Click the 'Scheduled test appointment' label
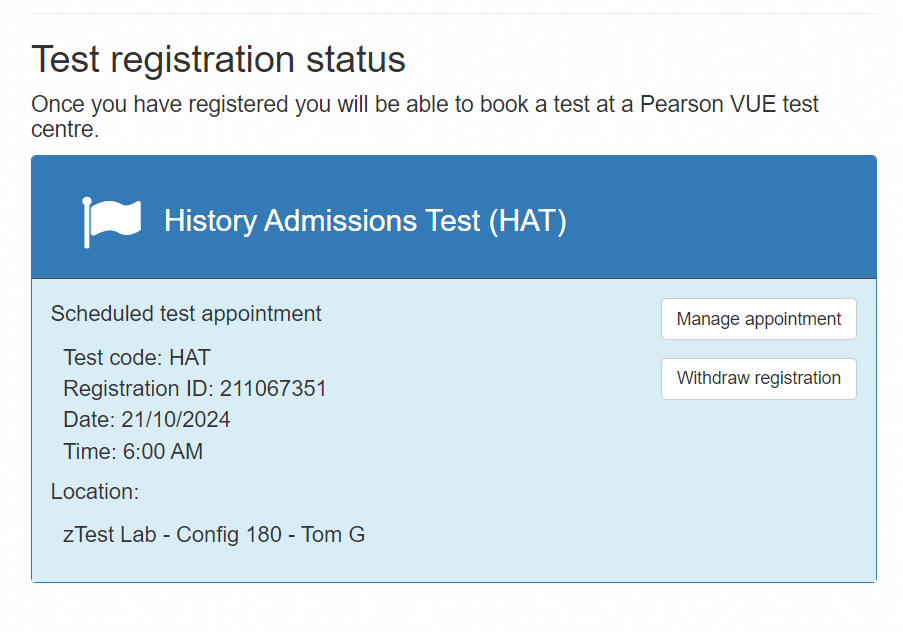The image size is (903, 632). click(x=186, y=314)
